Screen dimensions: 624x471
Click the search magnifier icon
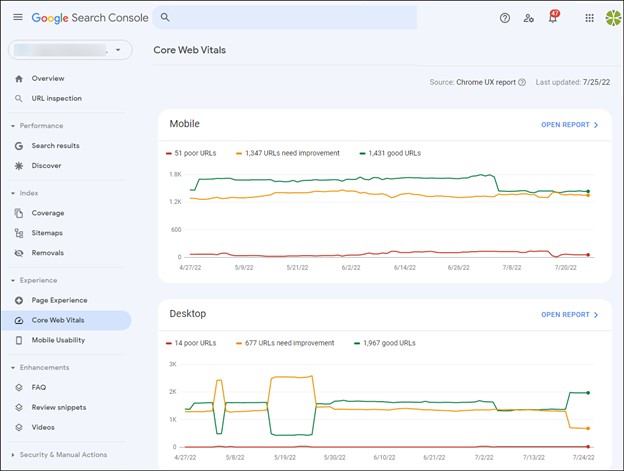tap(165, 17)
